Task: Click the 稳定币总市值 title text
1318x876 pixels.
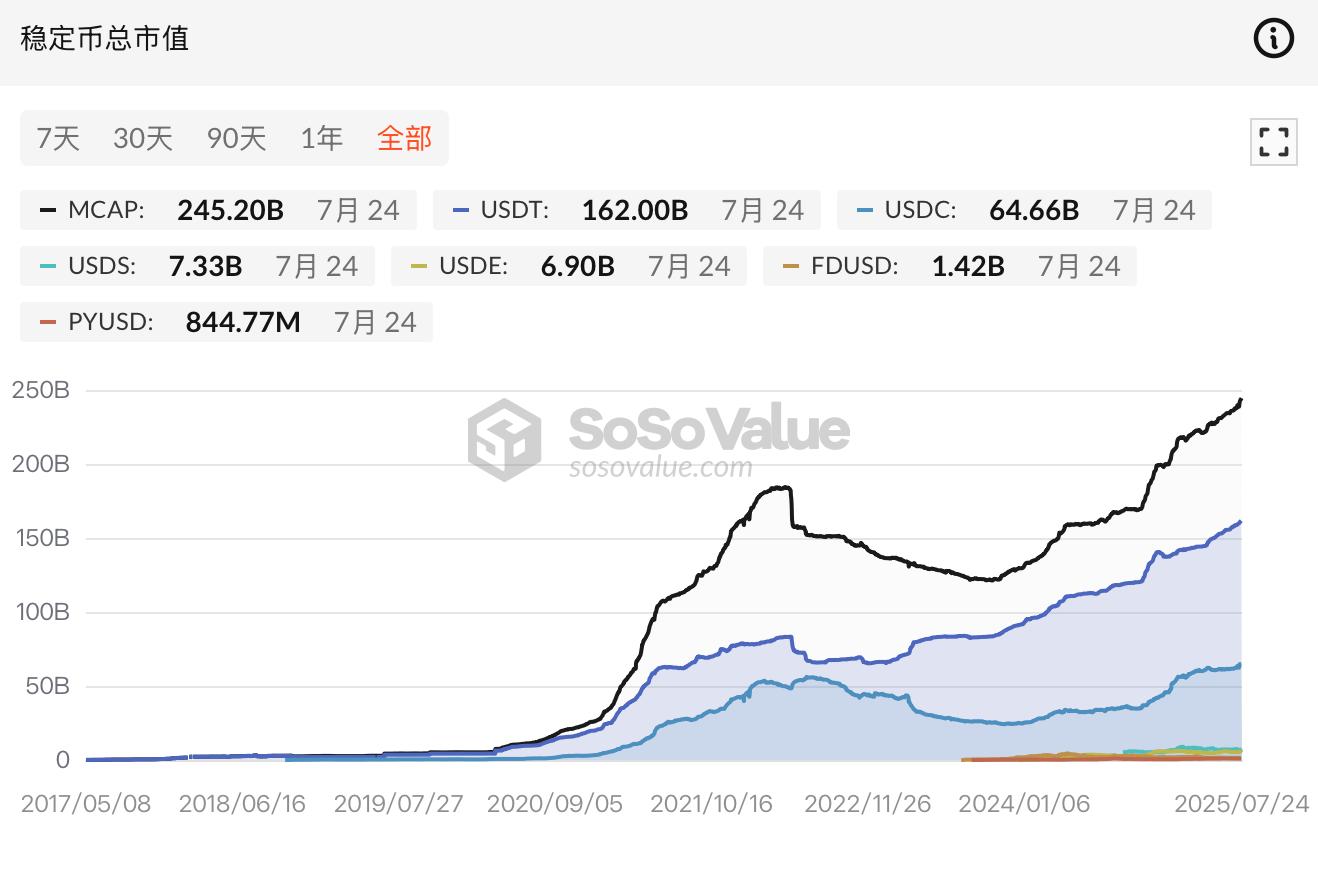Action: tap(105, 39)
